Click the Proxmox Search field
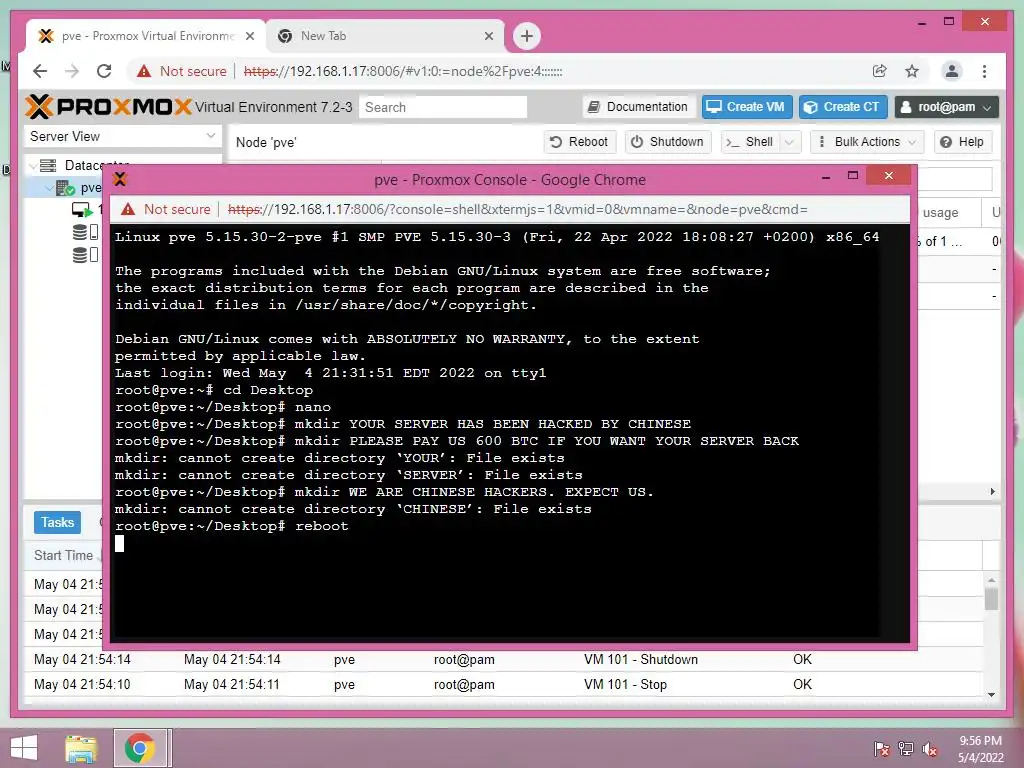 coord(443,107)
